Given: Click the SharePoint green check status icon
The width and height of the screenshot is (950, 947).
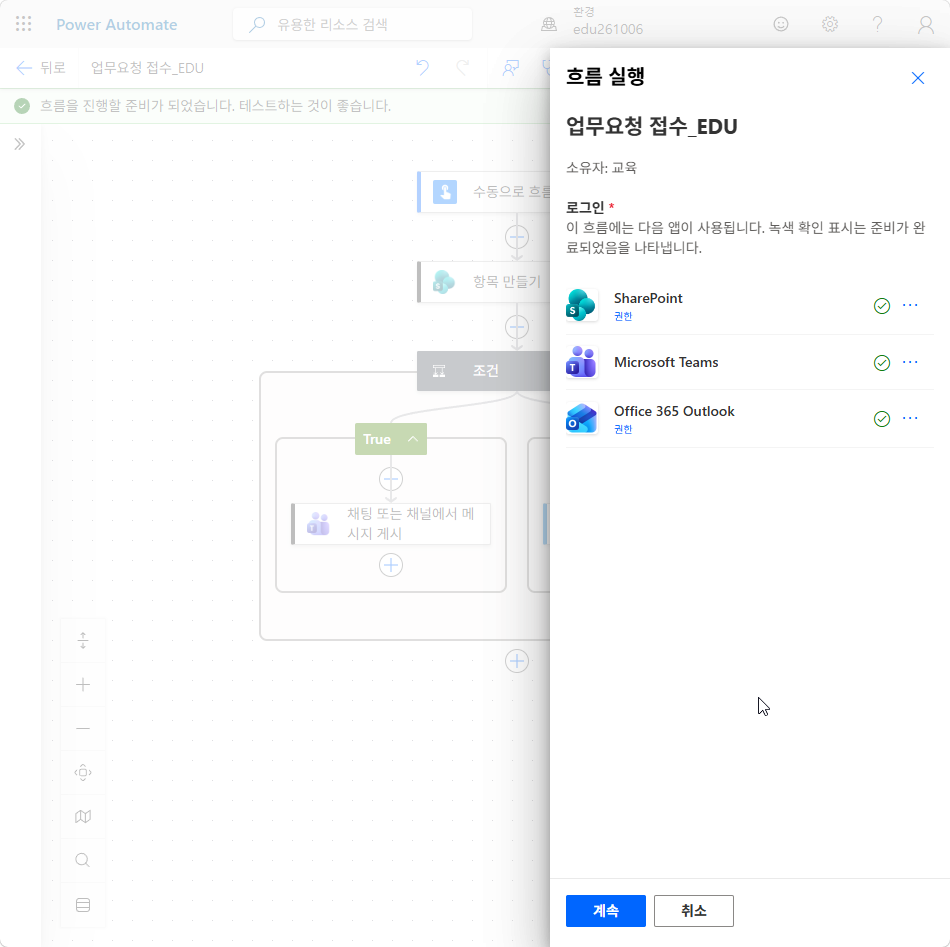Looking at the screenshot, I should point(882,306).
